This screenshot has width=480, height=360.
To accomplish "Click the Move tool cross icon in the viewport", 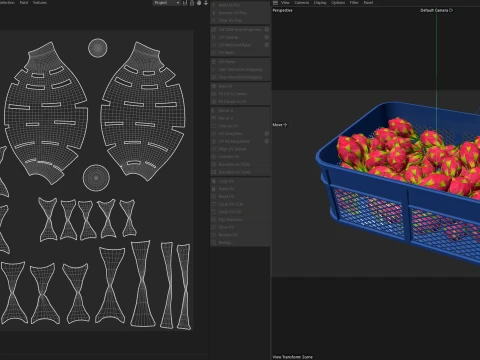I will point(285,125).
